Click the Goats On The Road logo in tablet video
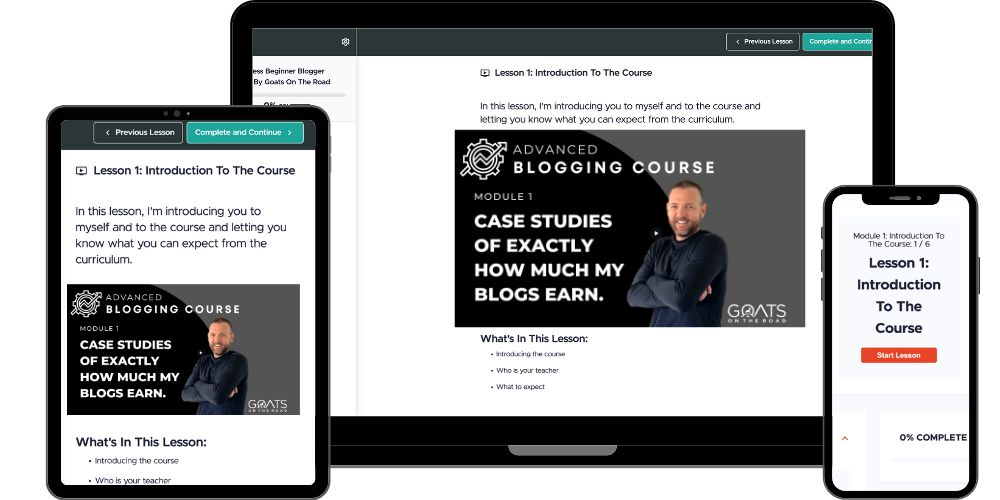The width and height of the screenshot is (1000, 500). point(267,406)
